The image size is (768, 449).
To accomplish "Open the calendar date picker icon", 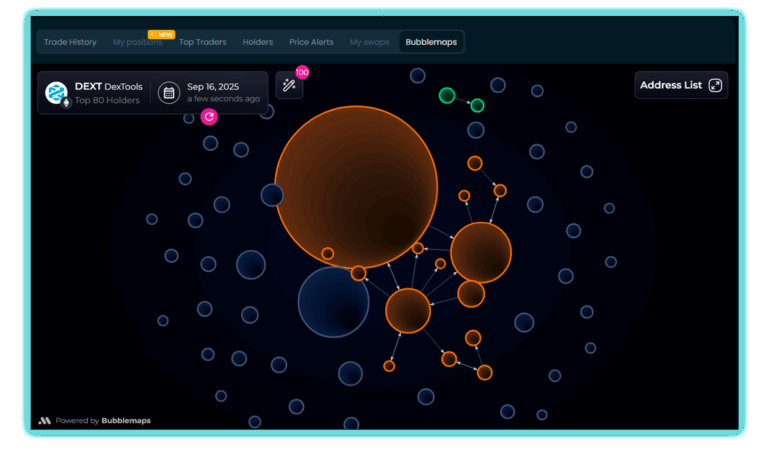I will coord(169,93).
